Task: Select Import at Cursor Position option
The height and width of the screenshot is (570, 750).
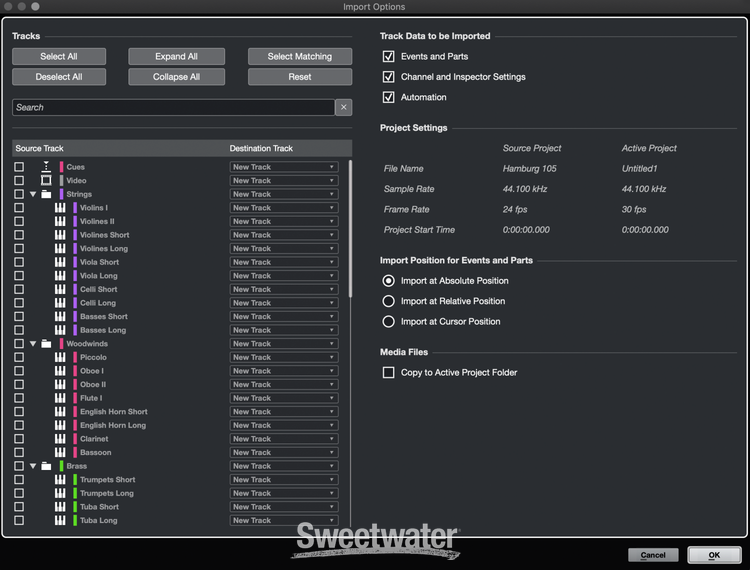Action: [x=389, y=321]
